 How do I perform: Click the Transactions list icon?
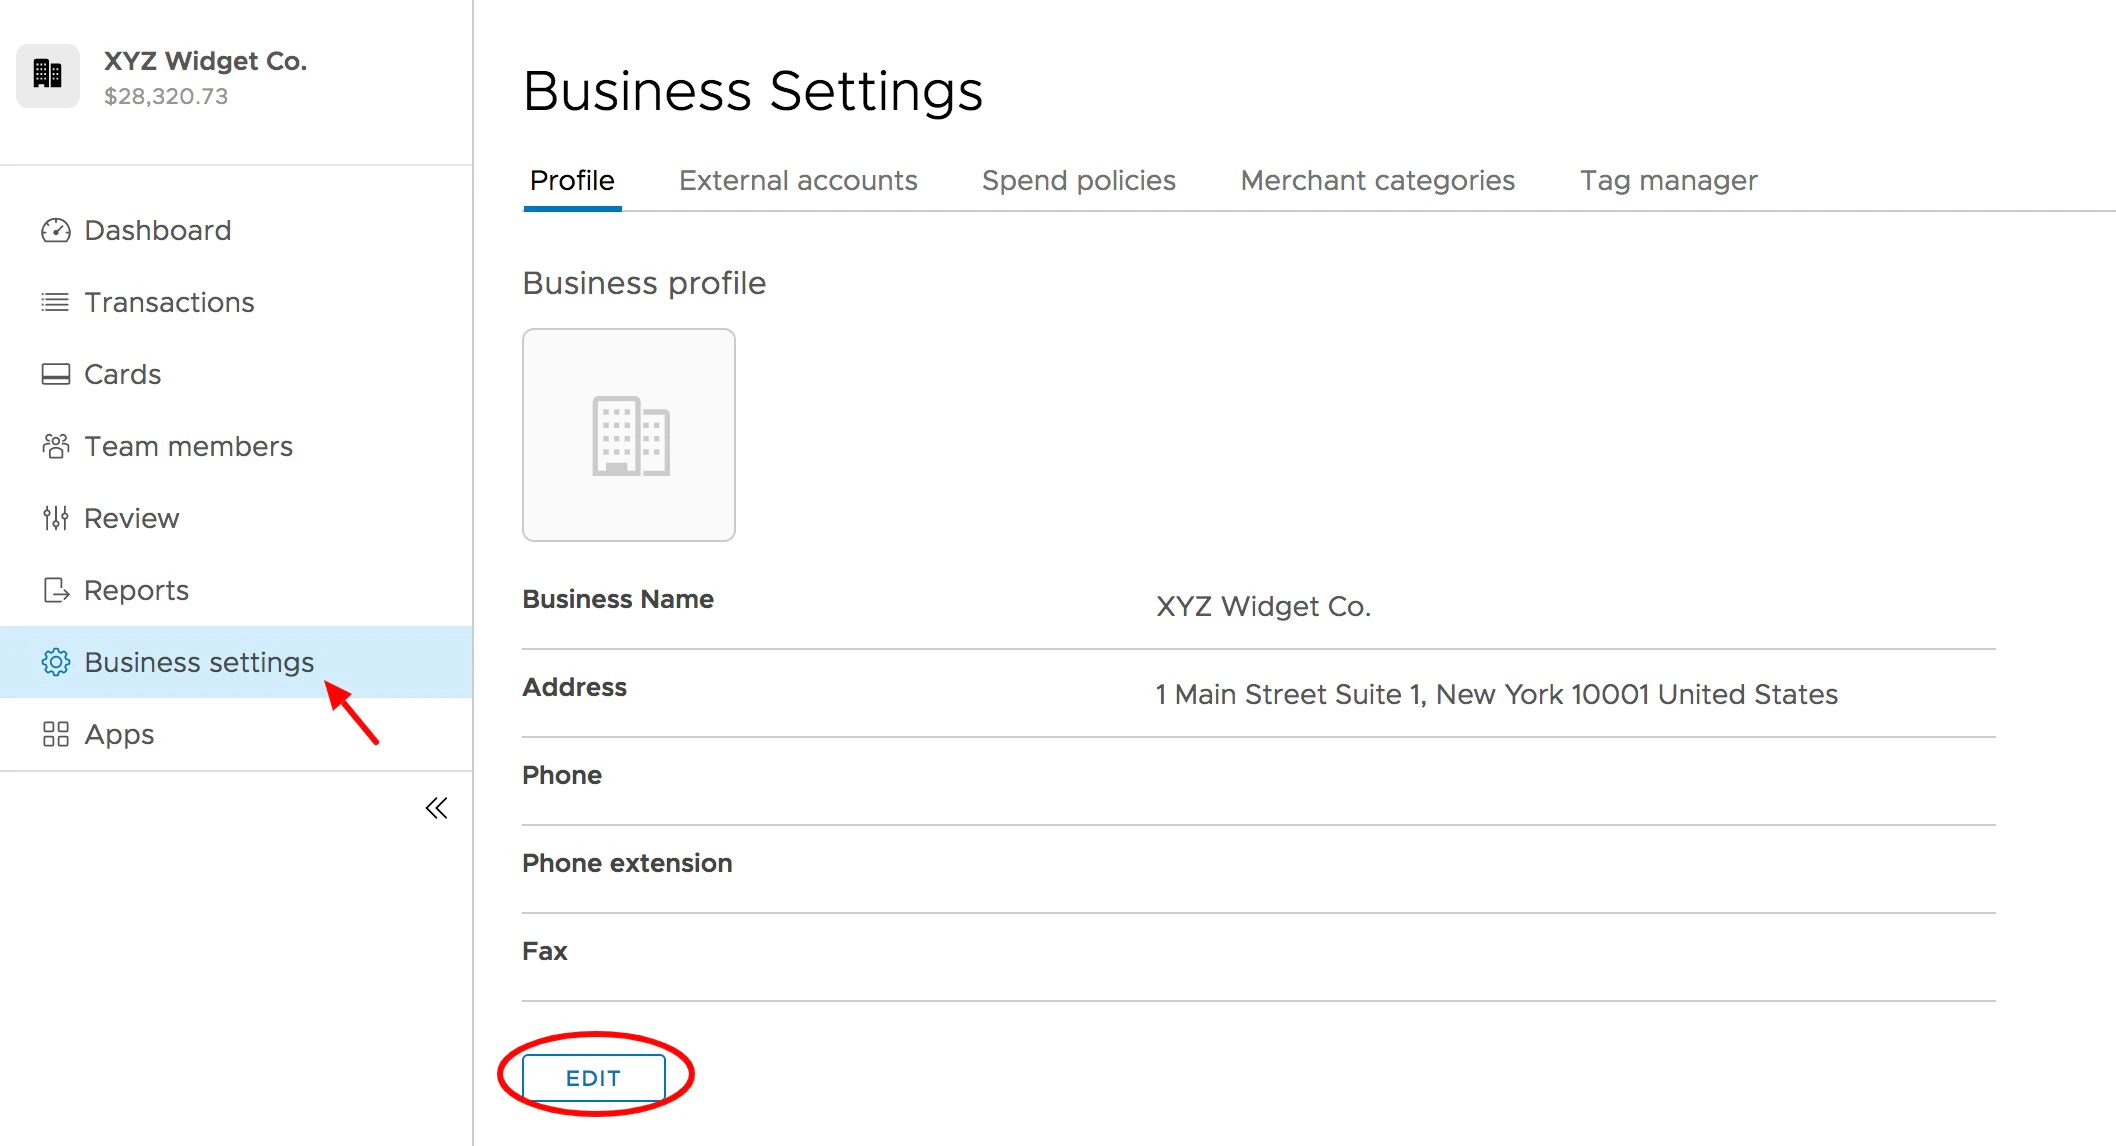pos(55,302)
